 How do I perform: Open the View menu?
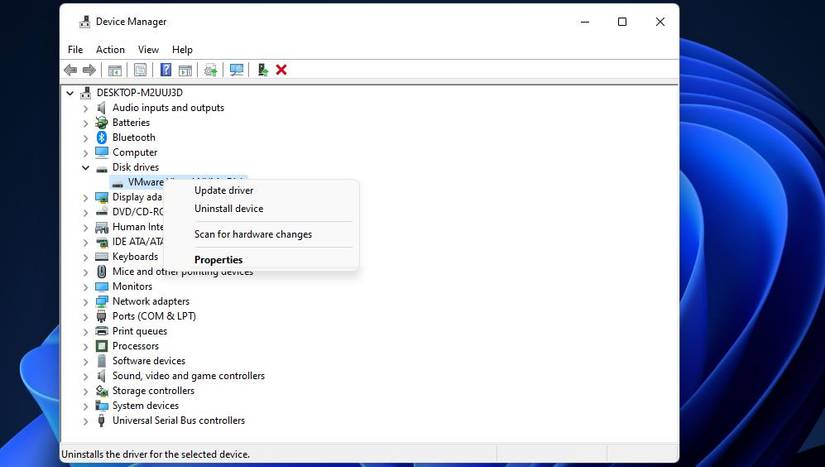click(x=148, y=49)
